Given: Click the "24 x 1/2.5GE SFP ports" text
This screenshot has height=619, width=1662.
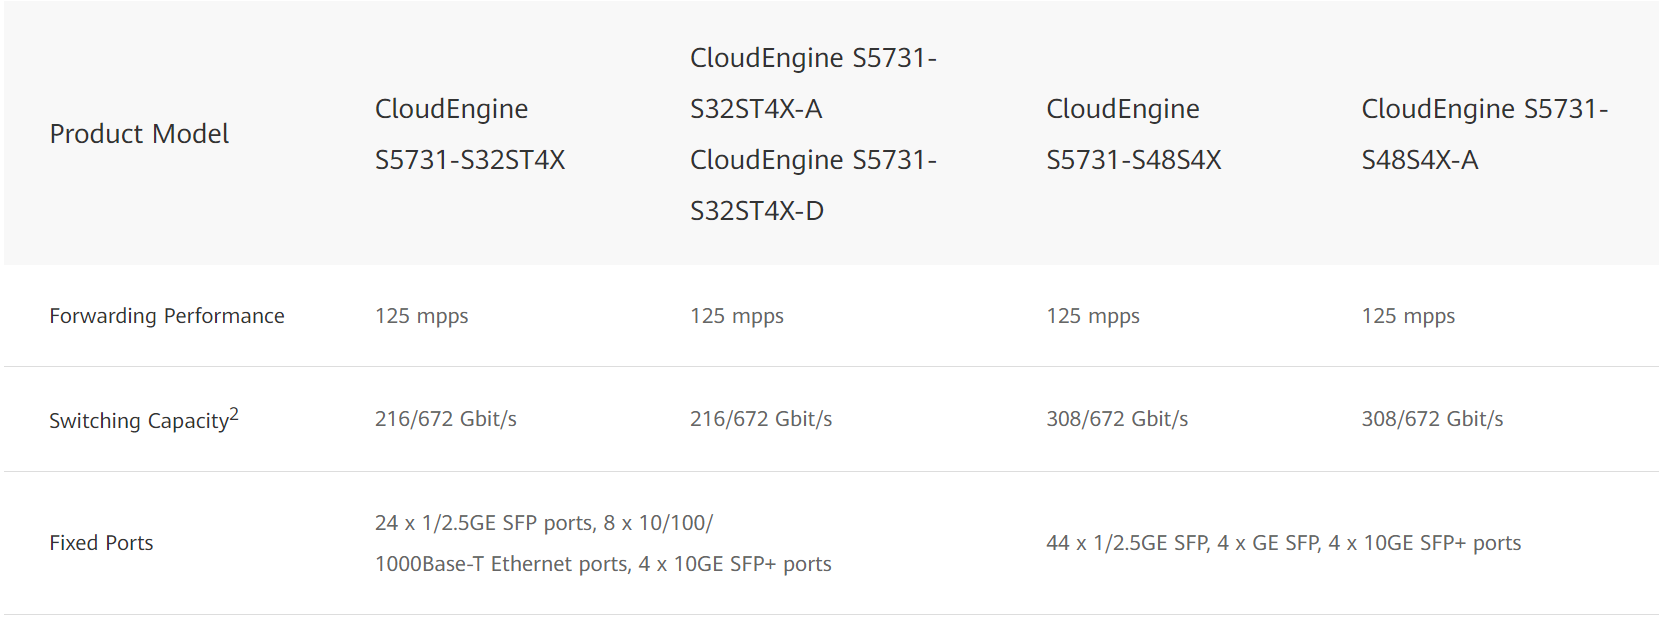Looking at the screenshot, I should coord(484,523).
